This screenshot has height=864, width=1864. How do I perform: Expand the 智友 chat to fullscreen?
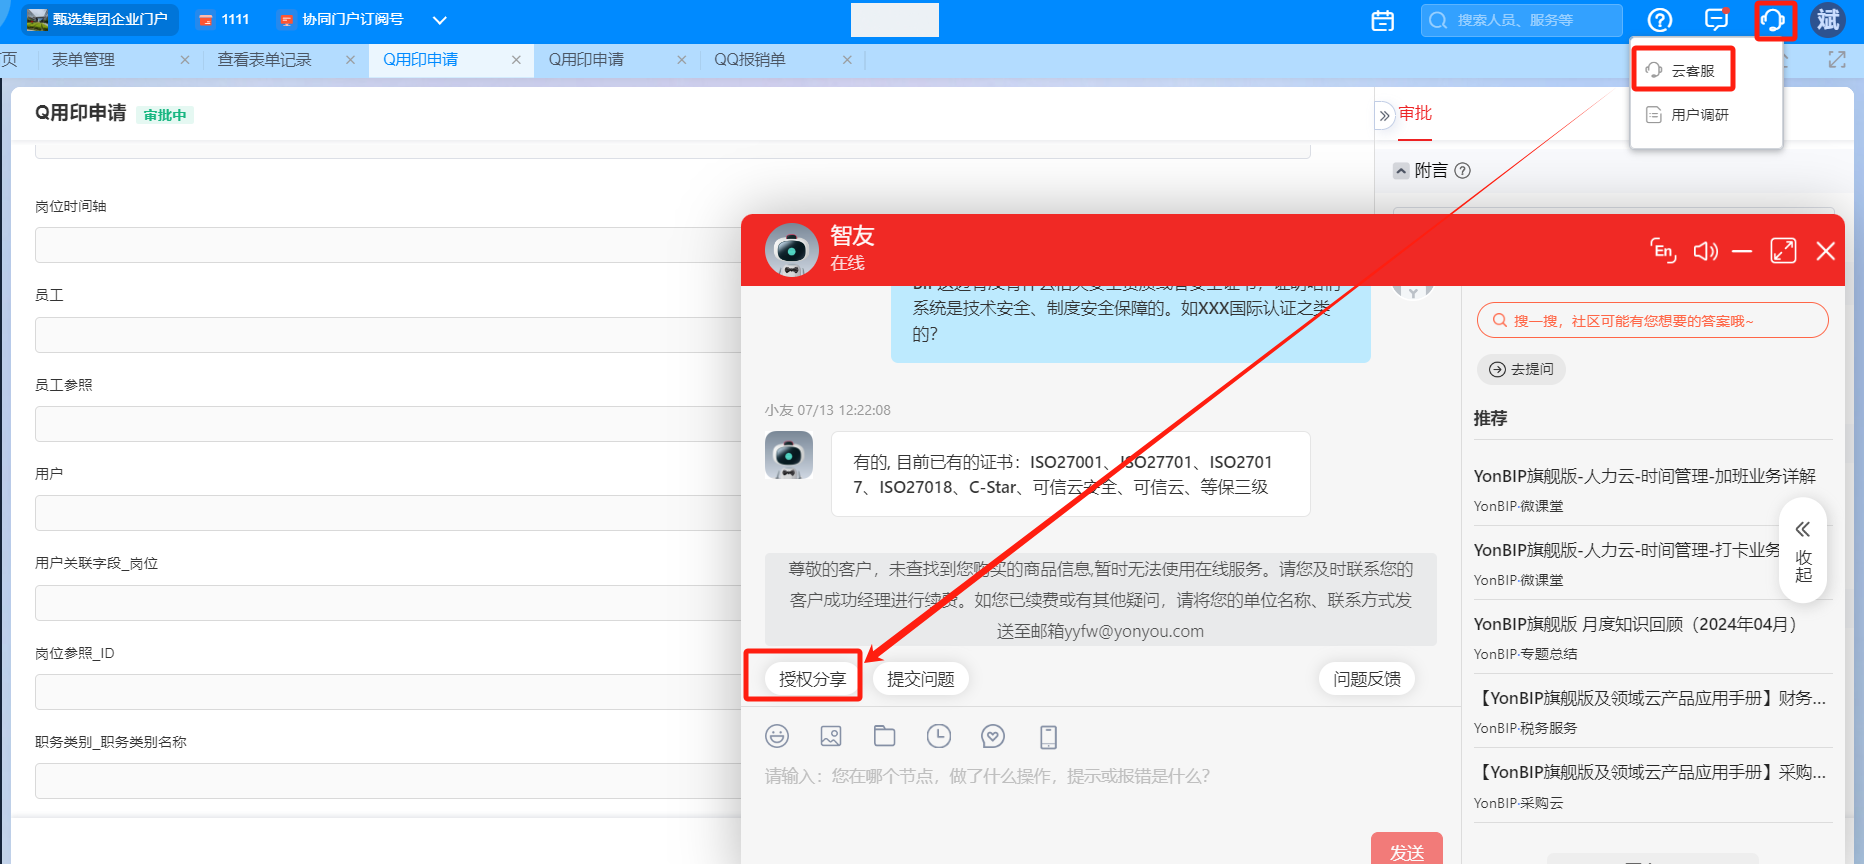pyautogui.click(x=1783, y=251)
